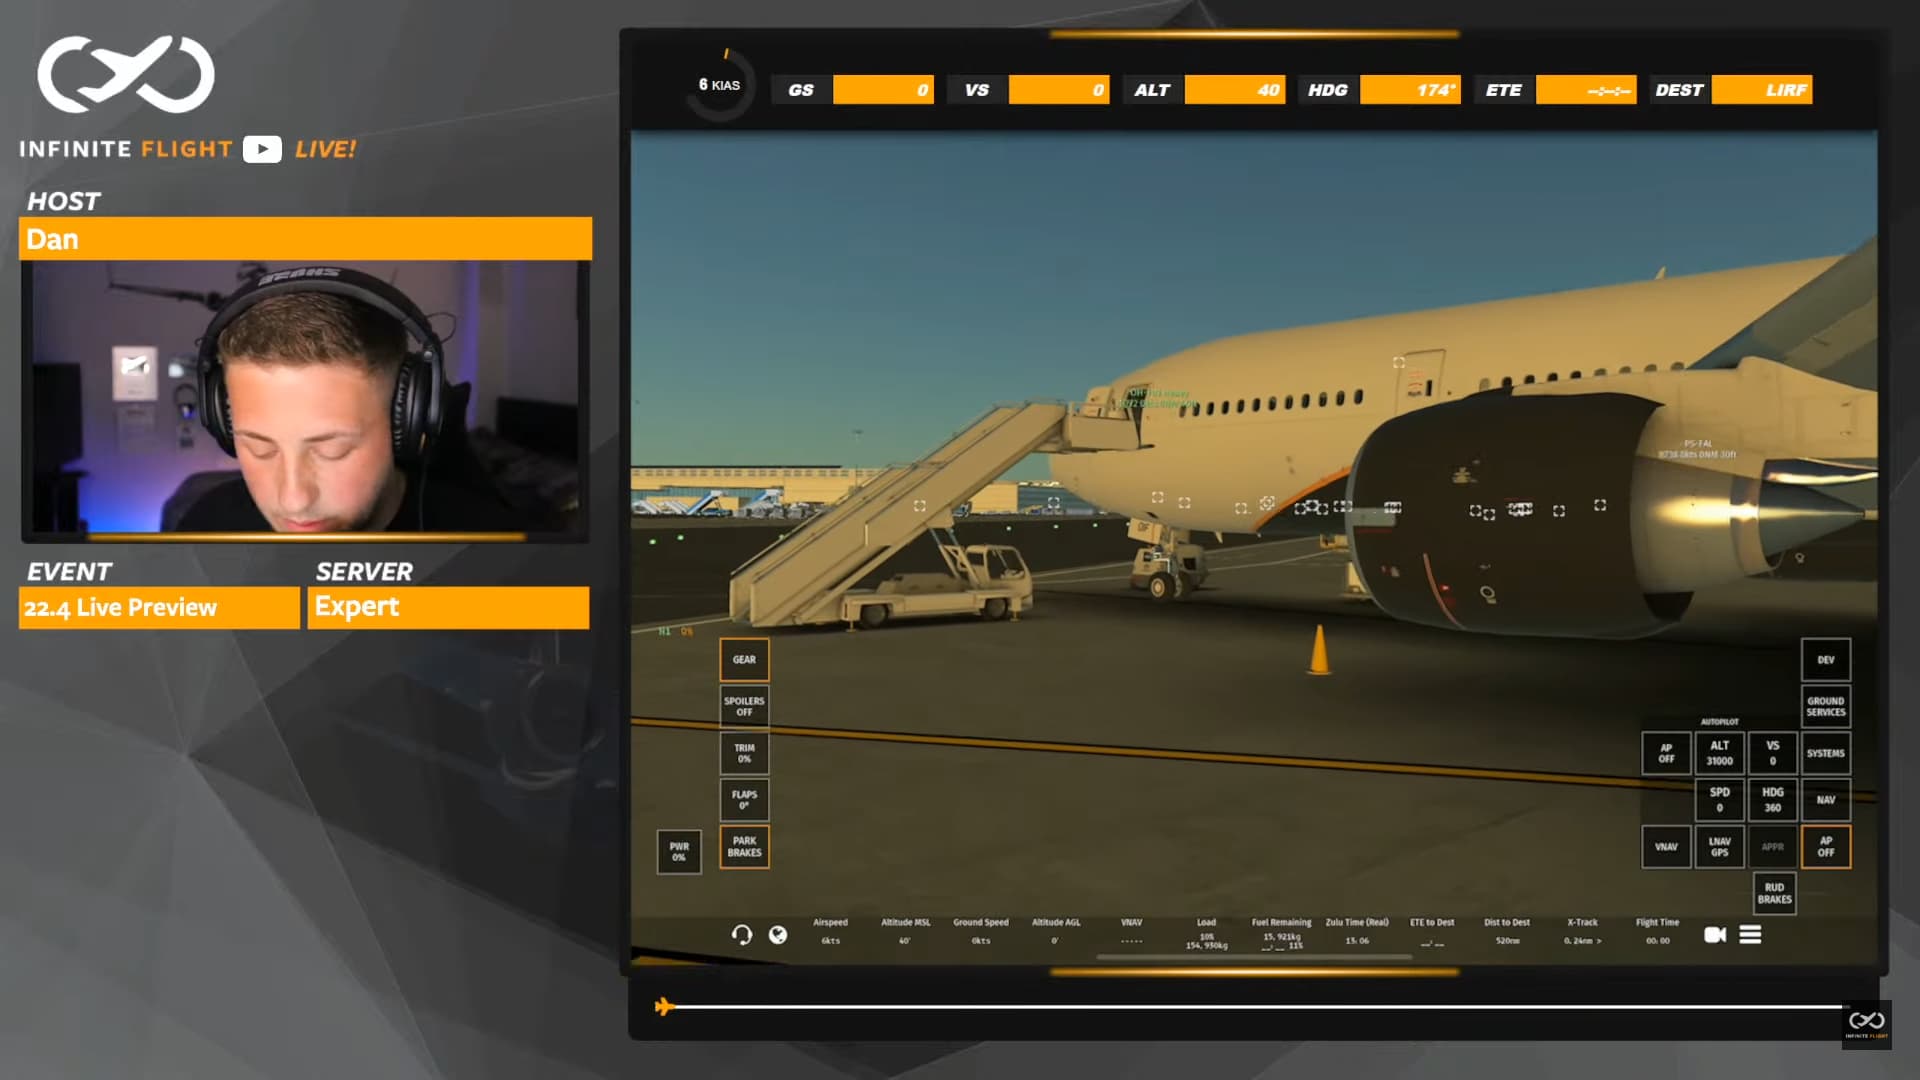Adjust the PWR 0% throttle slider
The image size is (1920, 1080).
pyautogui.click(x=679, y=852)
